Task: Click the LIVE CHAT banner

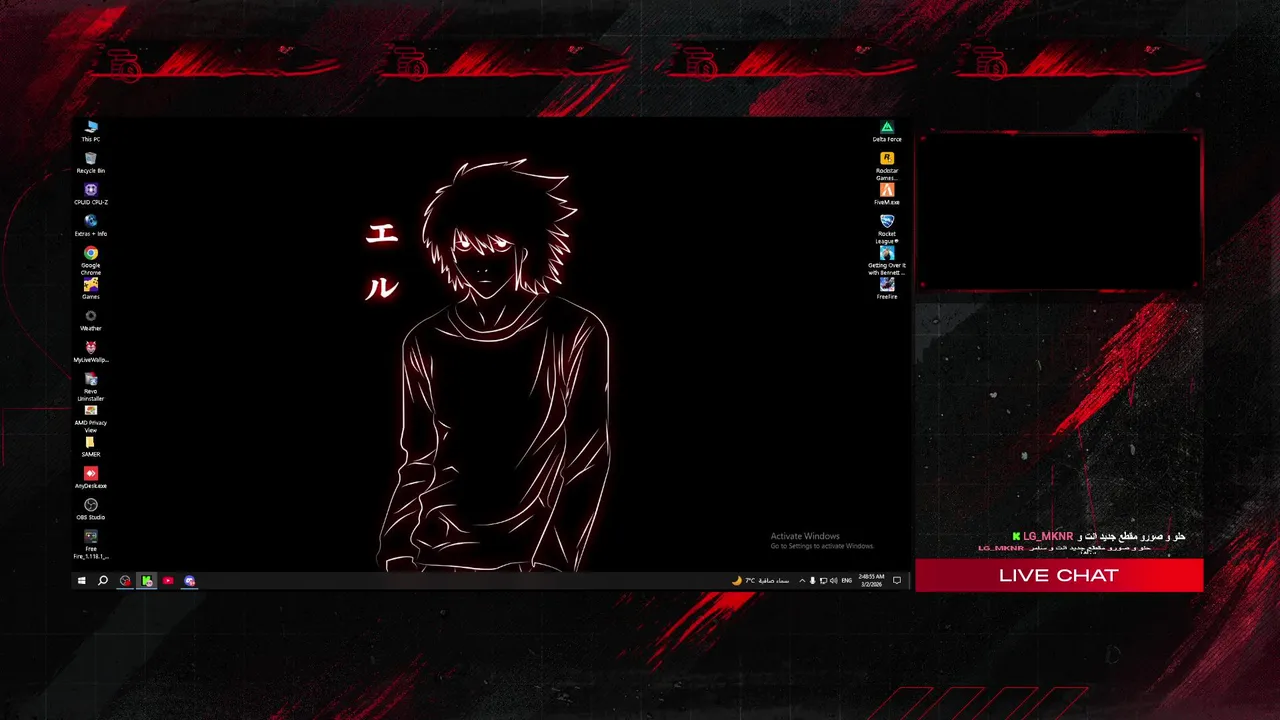Action: pos(1059,575)
